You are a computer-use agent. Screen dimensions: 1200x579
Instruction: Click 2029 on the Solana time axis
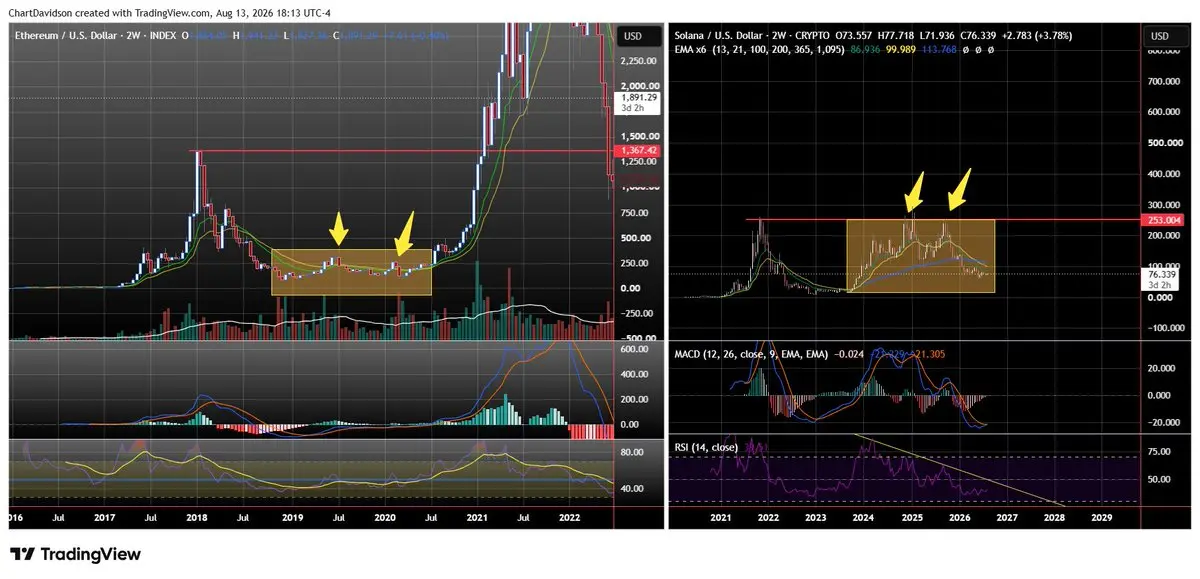point(1101,518)
